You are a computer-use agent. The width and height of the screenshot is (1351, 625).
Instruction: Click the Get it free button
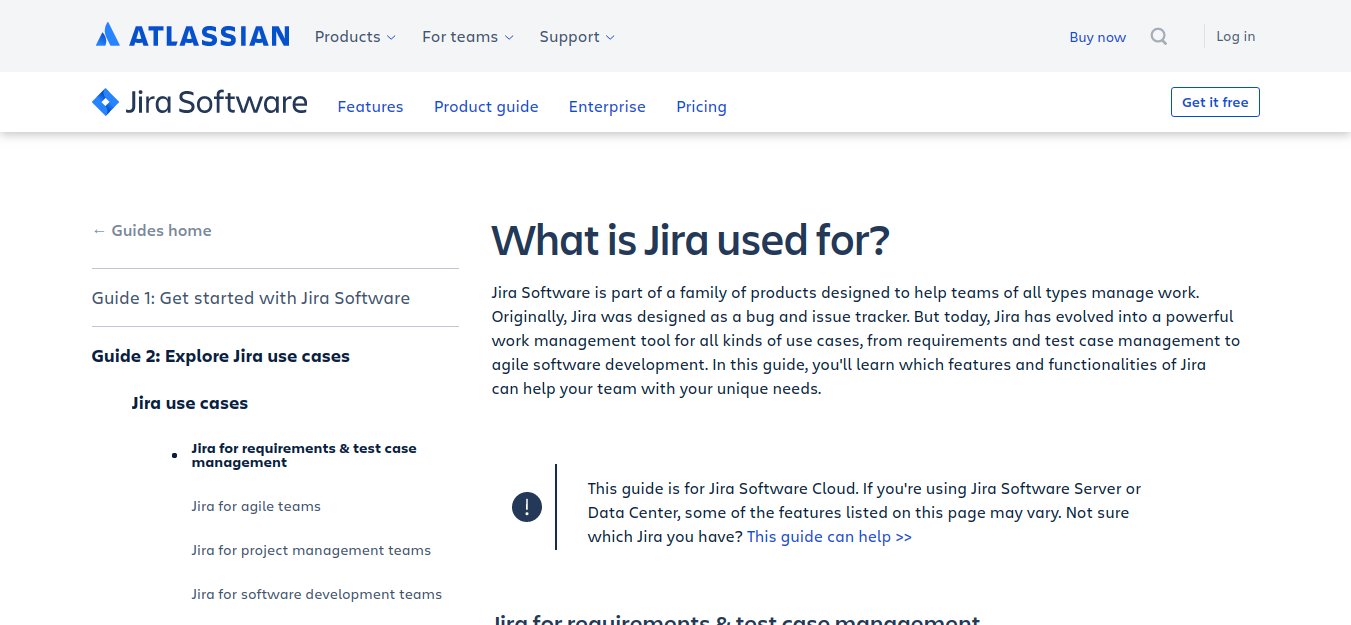pos(1215,102)
